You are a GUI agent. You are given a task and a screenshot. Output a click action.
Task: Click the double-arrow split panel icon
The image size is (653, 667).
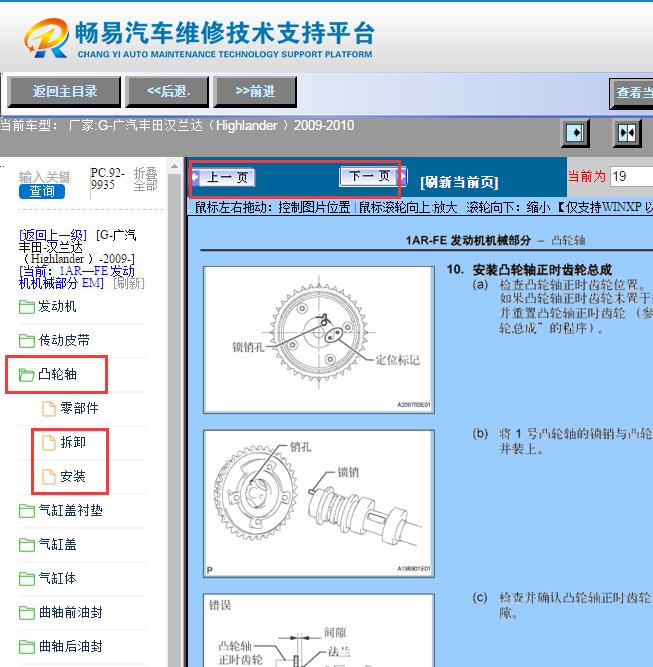(627, 133)
